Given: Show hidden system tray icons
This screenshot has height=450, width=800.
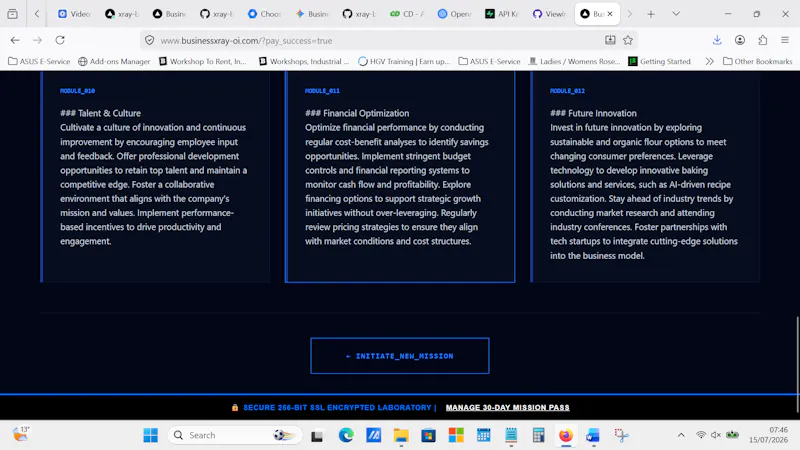Looking at the screenshot, I should pyautogui.click(x=681, y=435).
